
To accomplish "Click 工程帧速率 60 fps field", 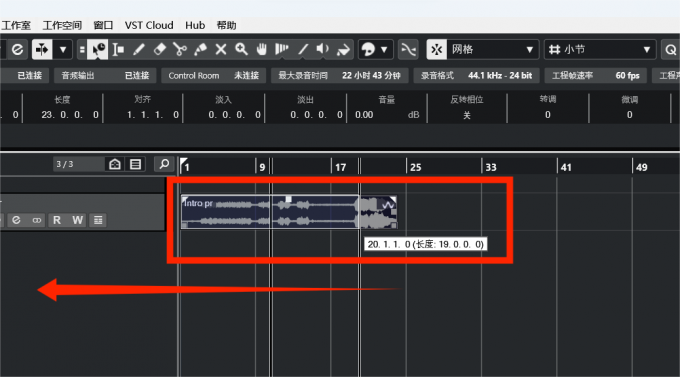I will pyautogui.click(x=595, y=75).
